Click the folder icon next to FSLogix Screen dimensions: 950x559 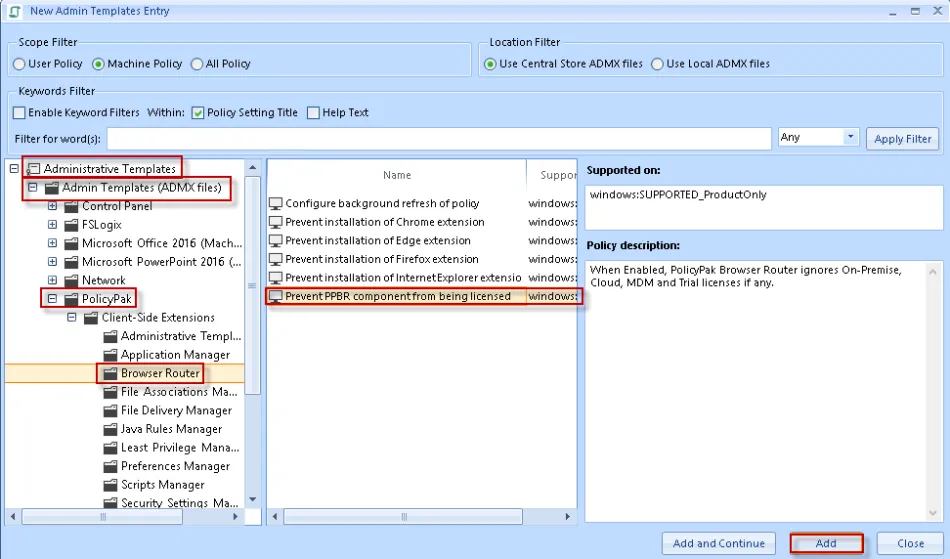(71, 225)
